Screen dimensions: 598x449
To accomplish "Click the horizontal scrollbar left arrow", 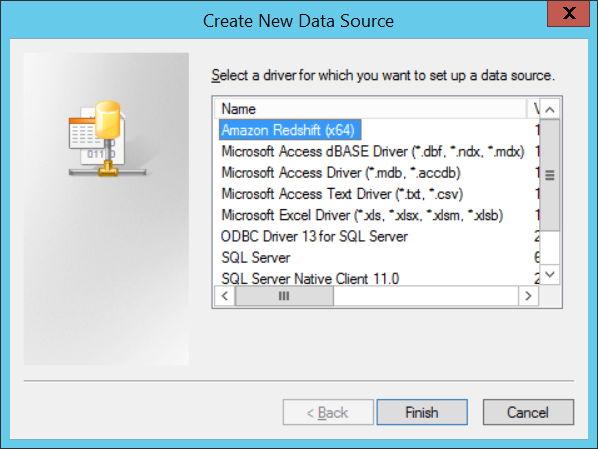I will pyautogui.click(x=225, y=296).
